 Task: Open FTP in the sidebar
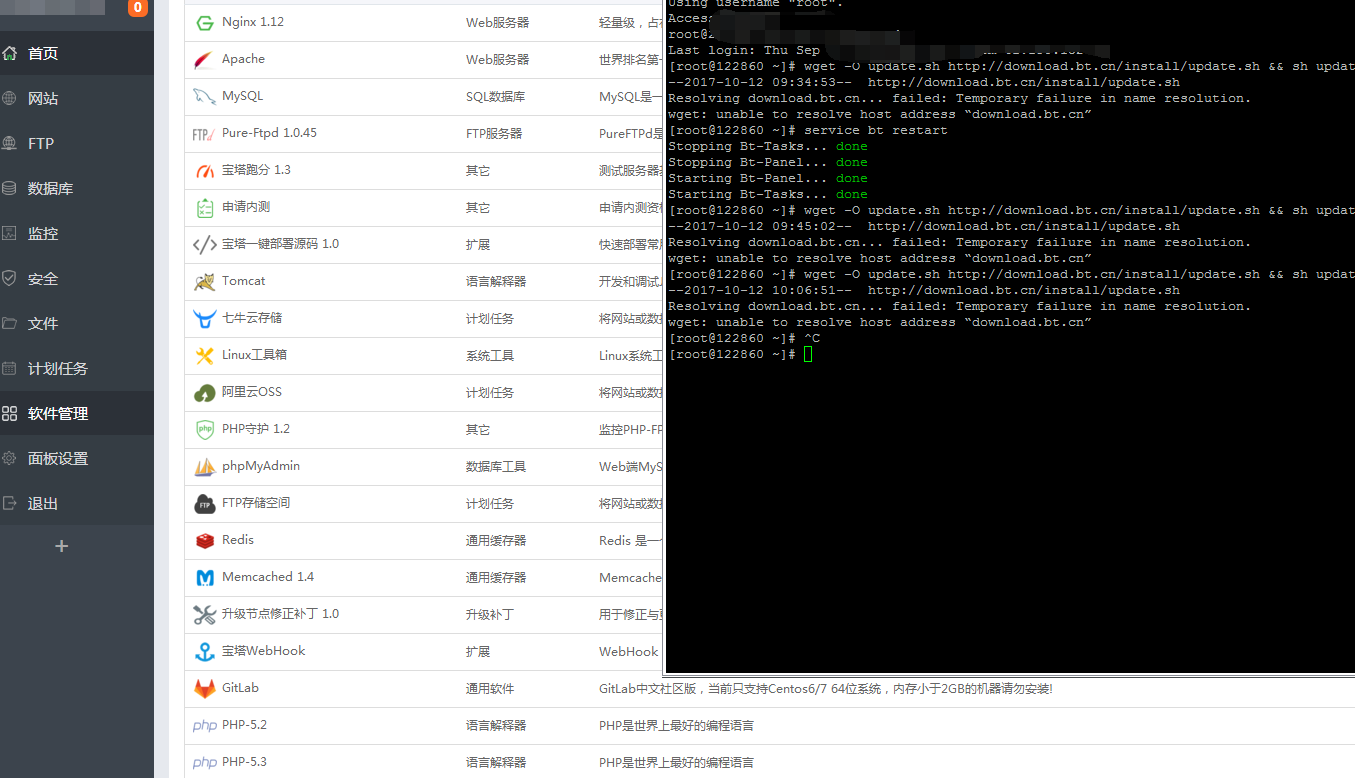pyautogui.click(x=77, y=143)
